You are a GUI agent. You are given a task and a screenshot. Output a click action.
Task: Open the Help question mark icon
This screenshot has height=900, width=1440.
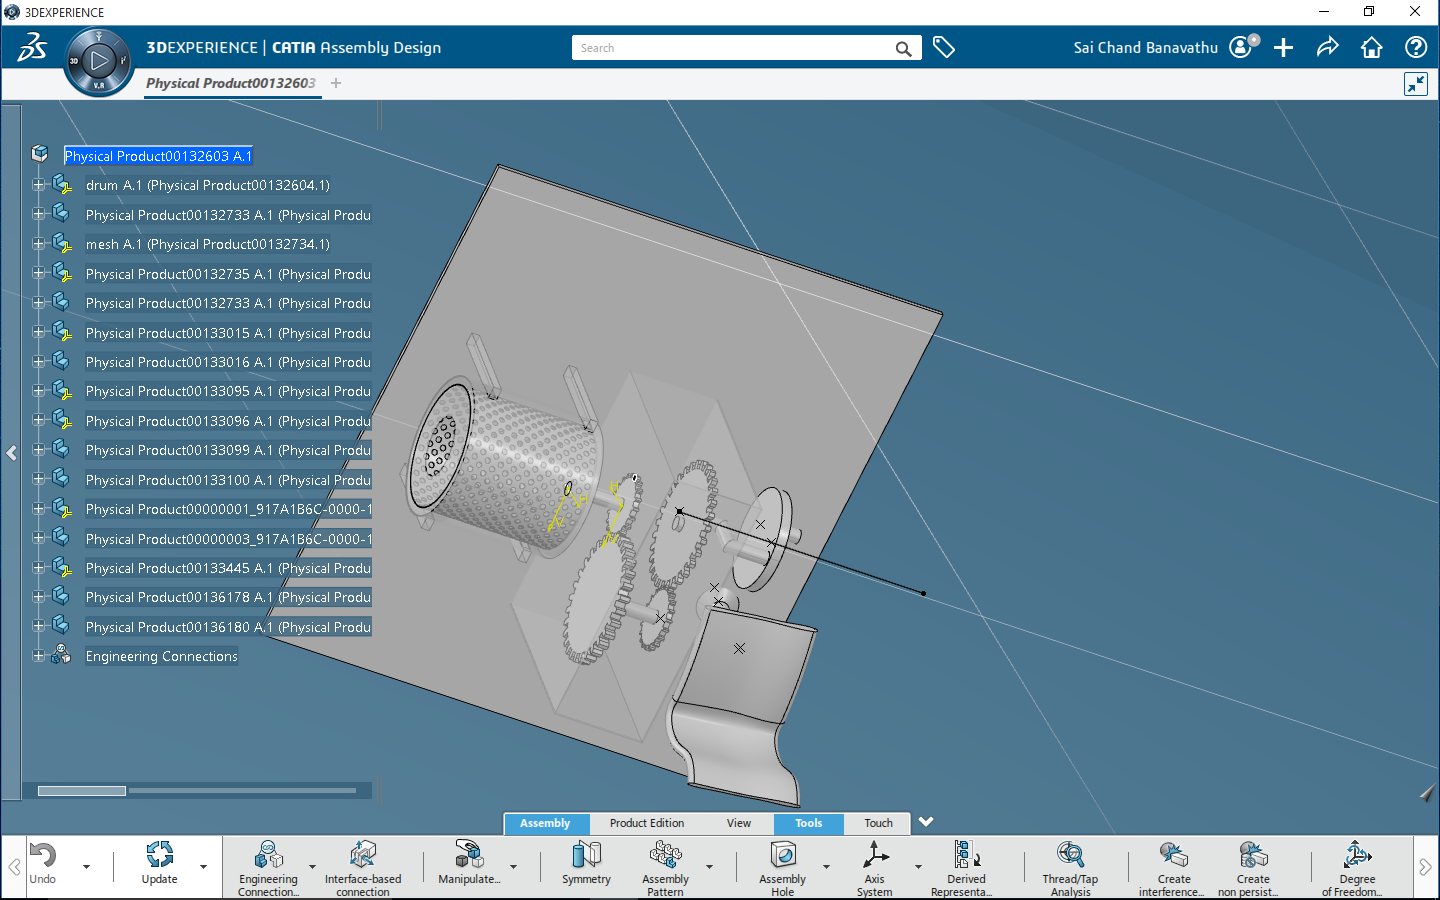coord(1416,47)
